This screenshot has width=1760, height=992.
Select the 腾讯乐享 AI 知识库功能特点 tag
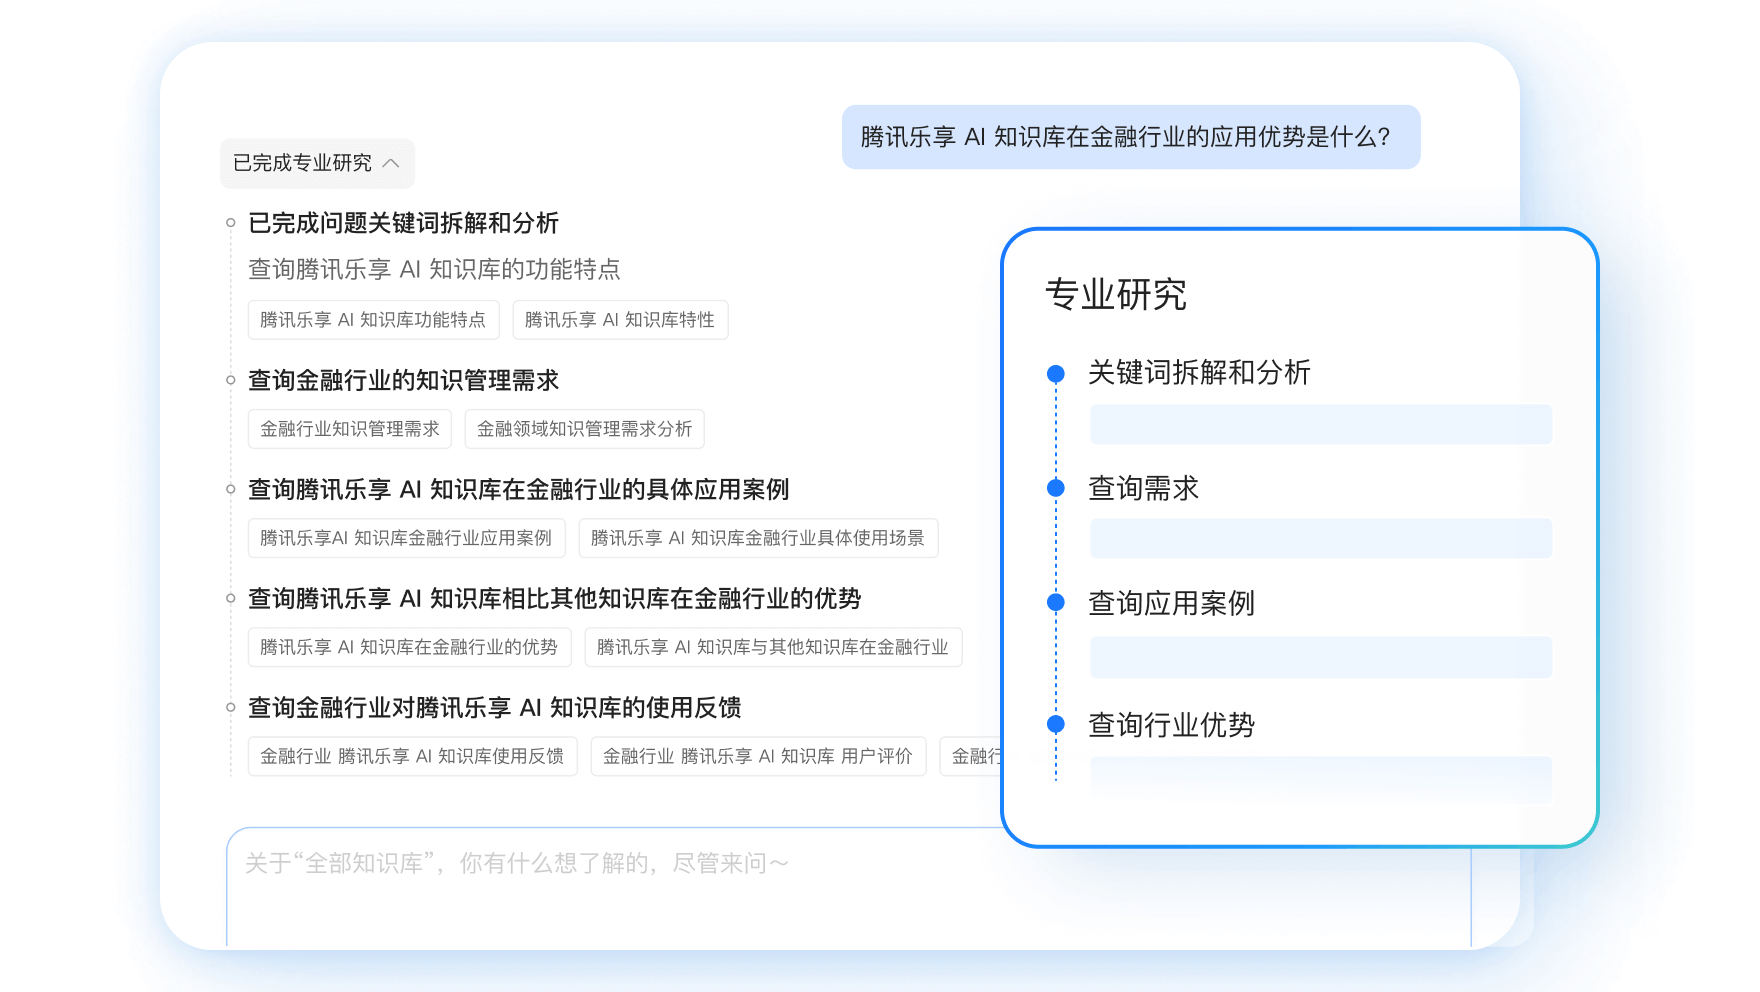pyautogui.click(x=373, y=320)
